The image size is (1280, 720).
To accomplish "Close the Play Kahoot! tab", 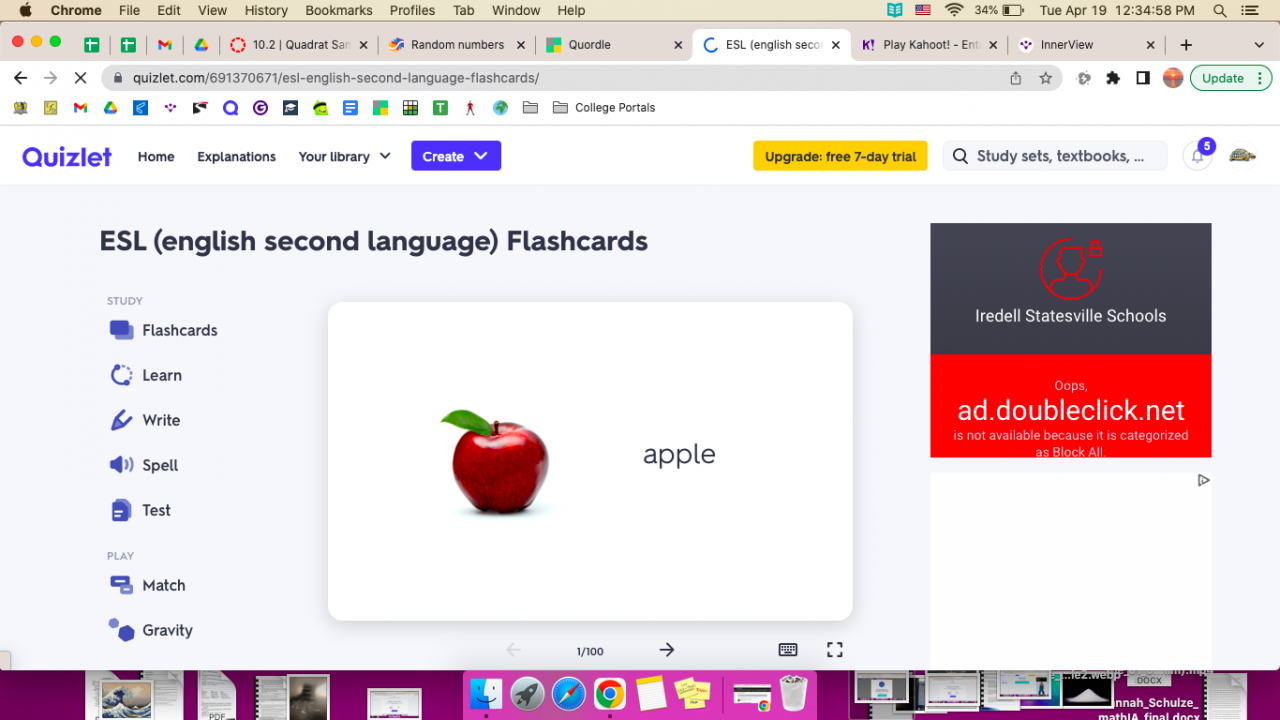I will [x=993, y=45].
